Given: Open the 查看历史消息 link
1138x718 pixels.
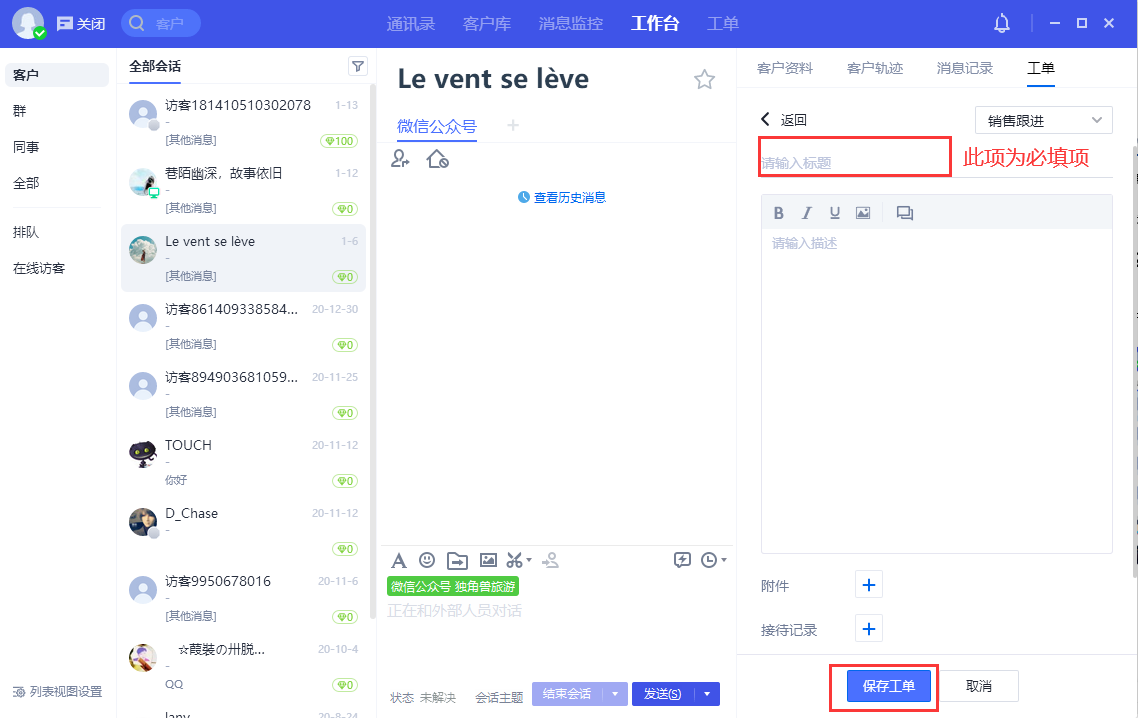Looking at the screenshot, I should click(570, 197).
